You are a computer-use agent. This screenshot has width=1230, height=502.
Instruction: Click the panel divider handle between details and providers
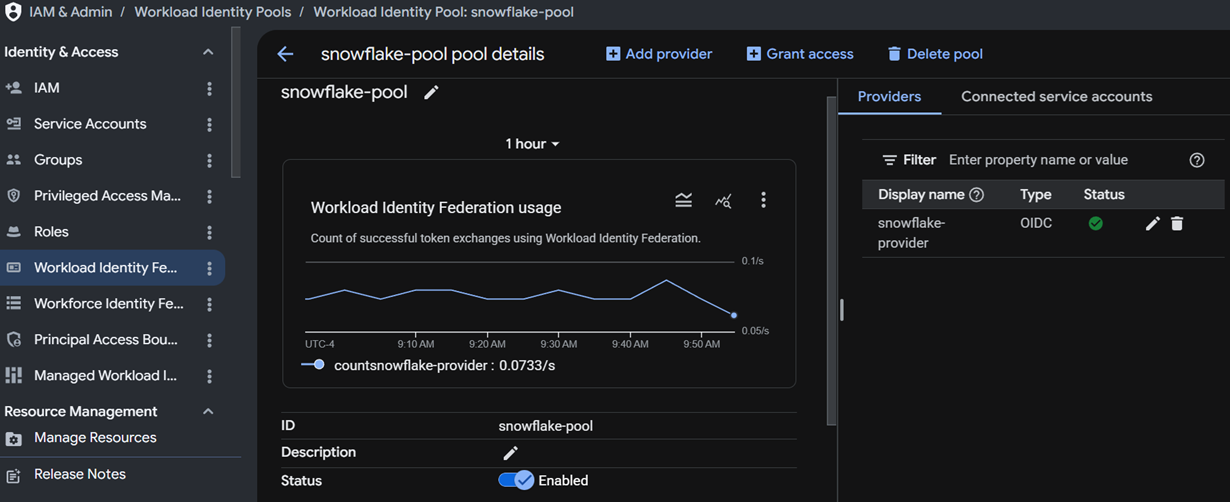(842, 310)
